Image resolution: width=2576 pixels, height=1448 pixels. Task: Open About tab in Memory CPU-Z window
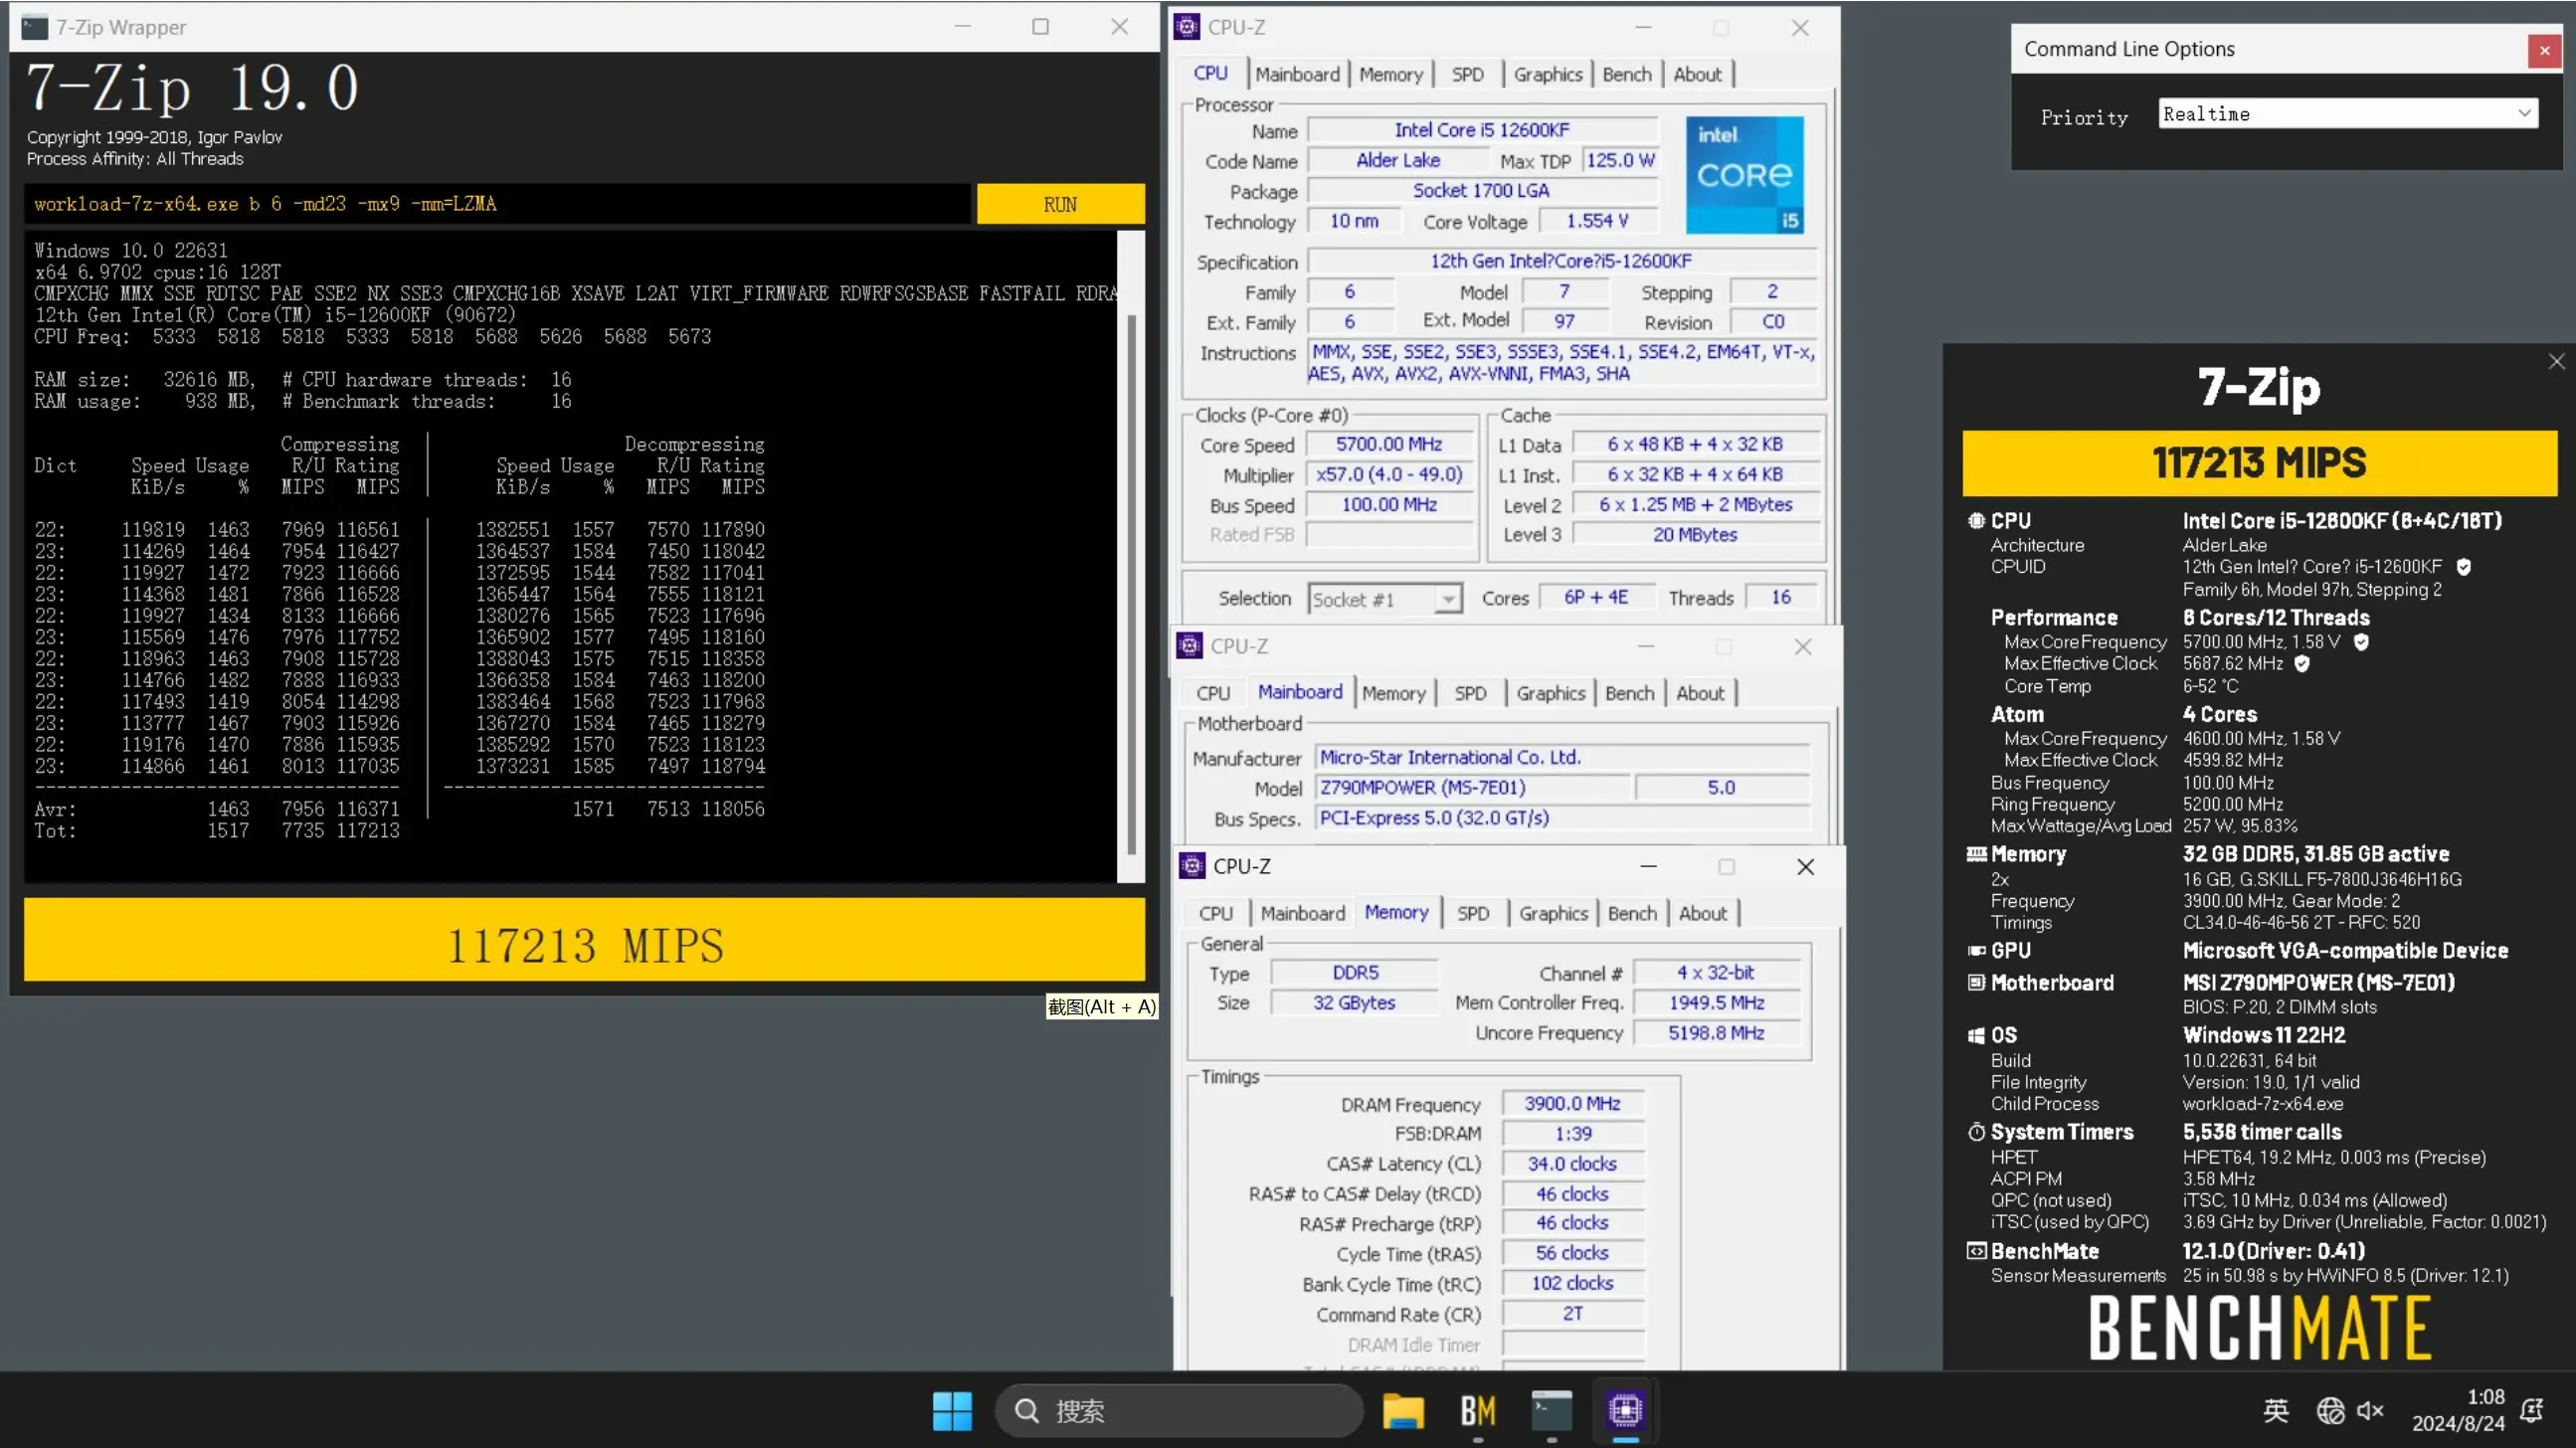coord(1702,913)
